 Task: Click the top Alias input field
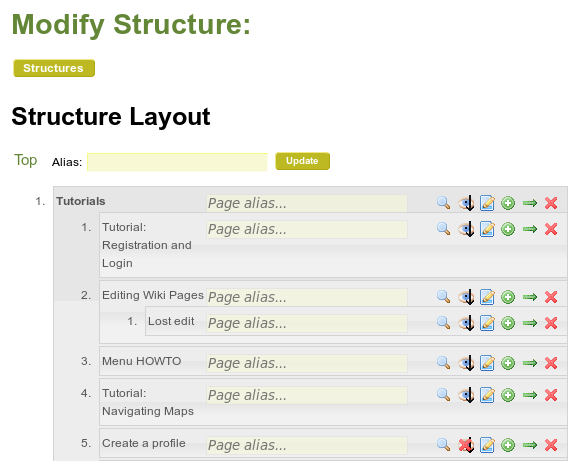(x=177, y=162)
